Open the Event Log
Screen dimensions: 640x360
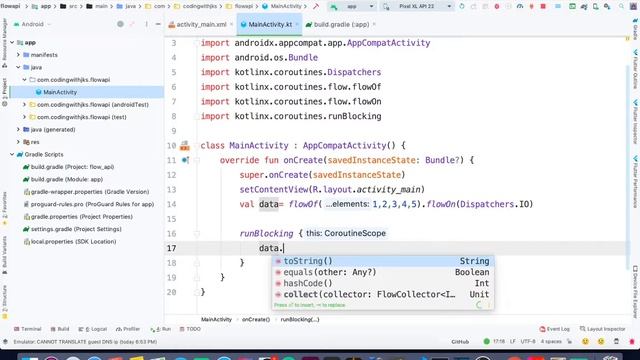click(554, 329)
